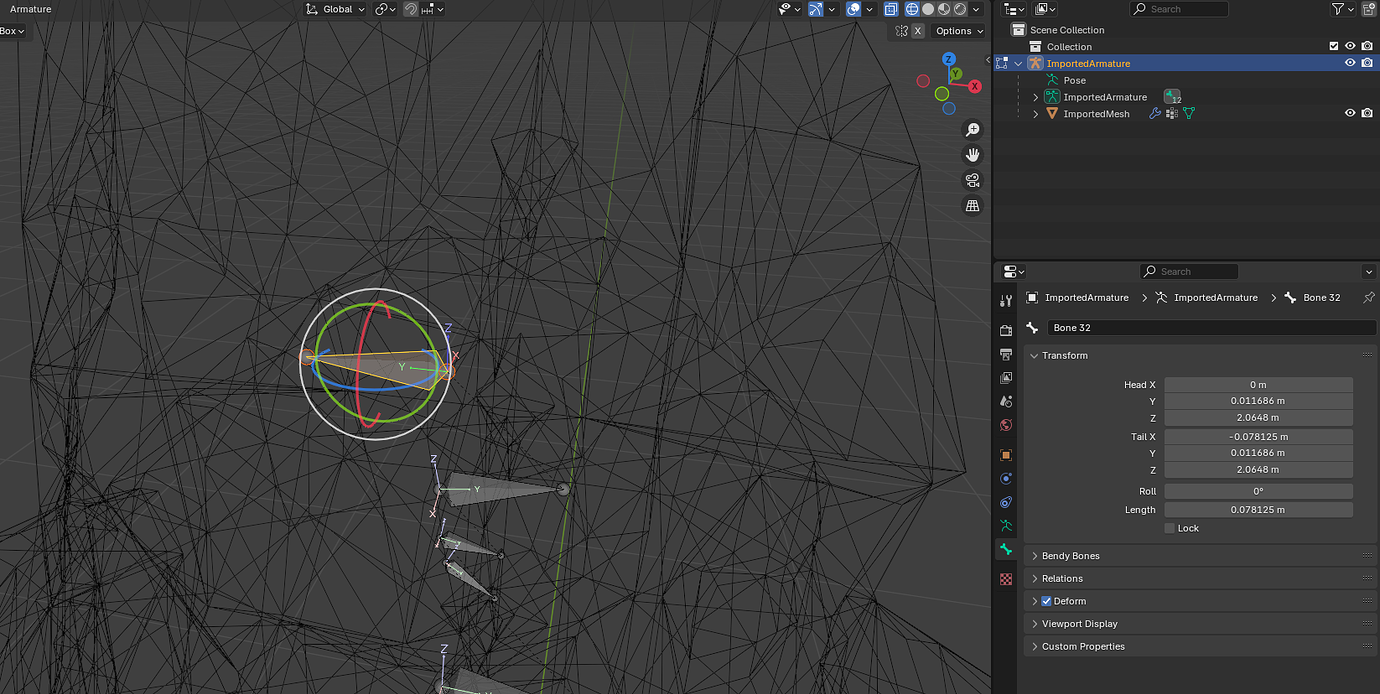1380x694 pixels.
Task: Open the Texture properties tab
Action: 1006,579
